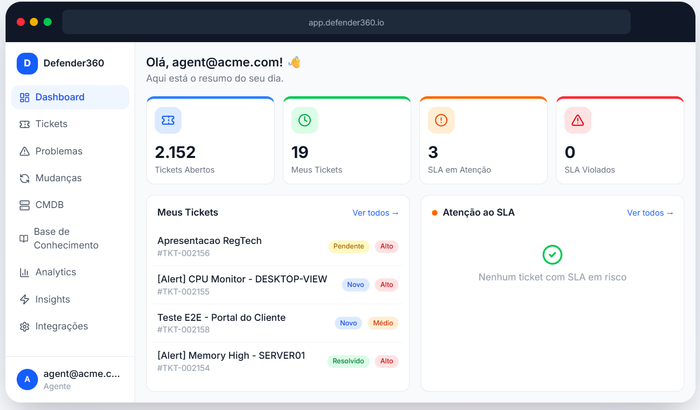Screen dimensions: 700x410
Task: Select CMDB in the sidebar menu
Action: click(49, 205)
